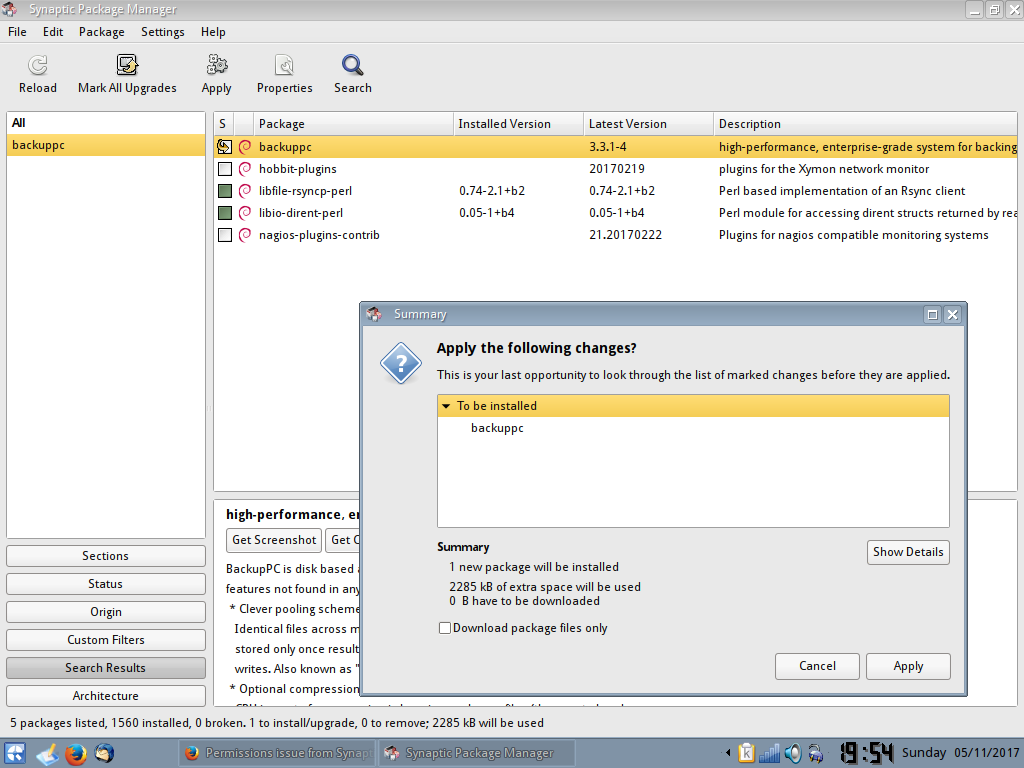Open the Klipper clipboard tray icon
This screenshot has width=1024, height=768.
(x=746, y=754)
